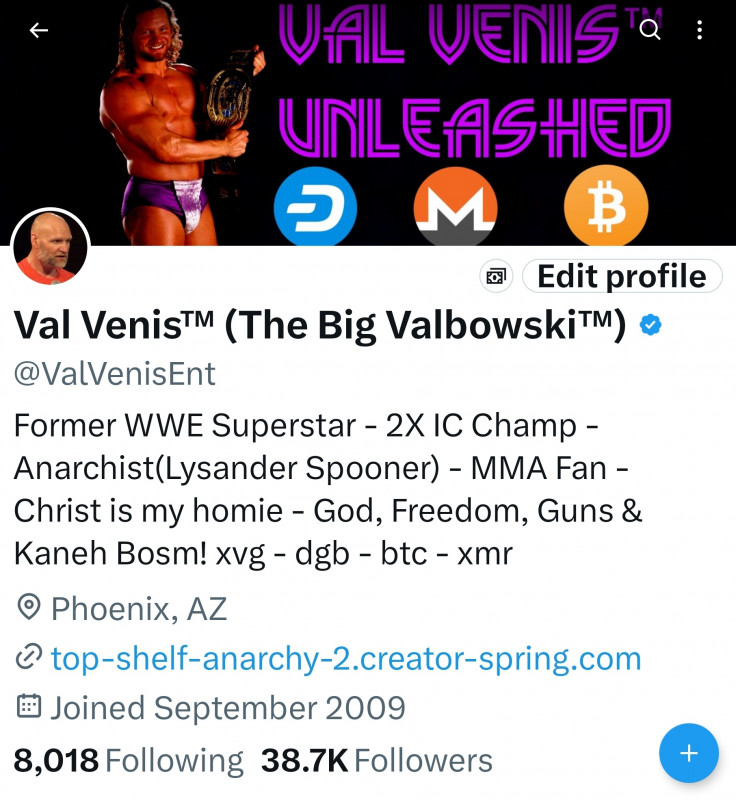Screen dimensions: 736x800
Task: Tap the location pin icon
Action: (29, 607)
